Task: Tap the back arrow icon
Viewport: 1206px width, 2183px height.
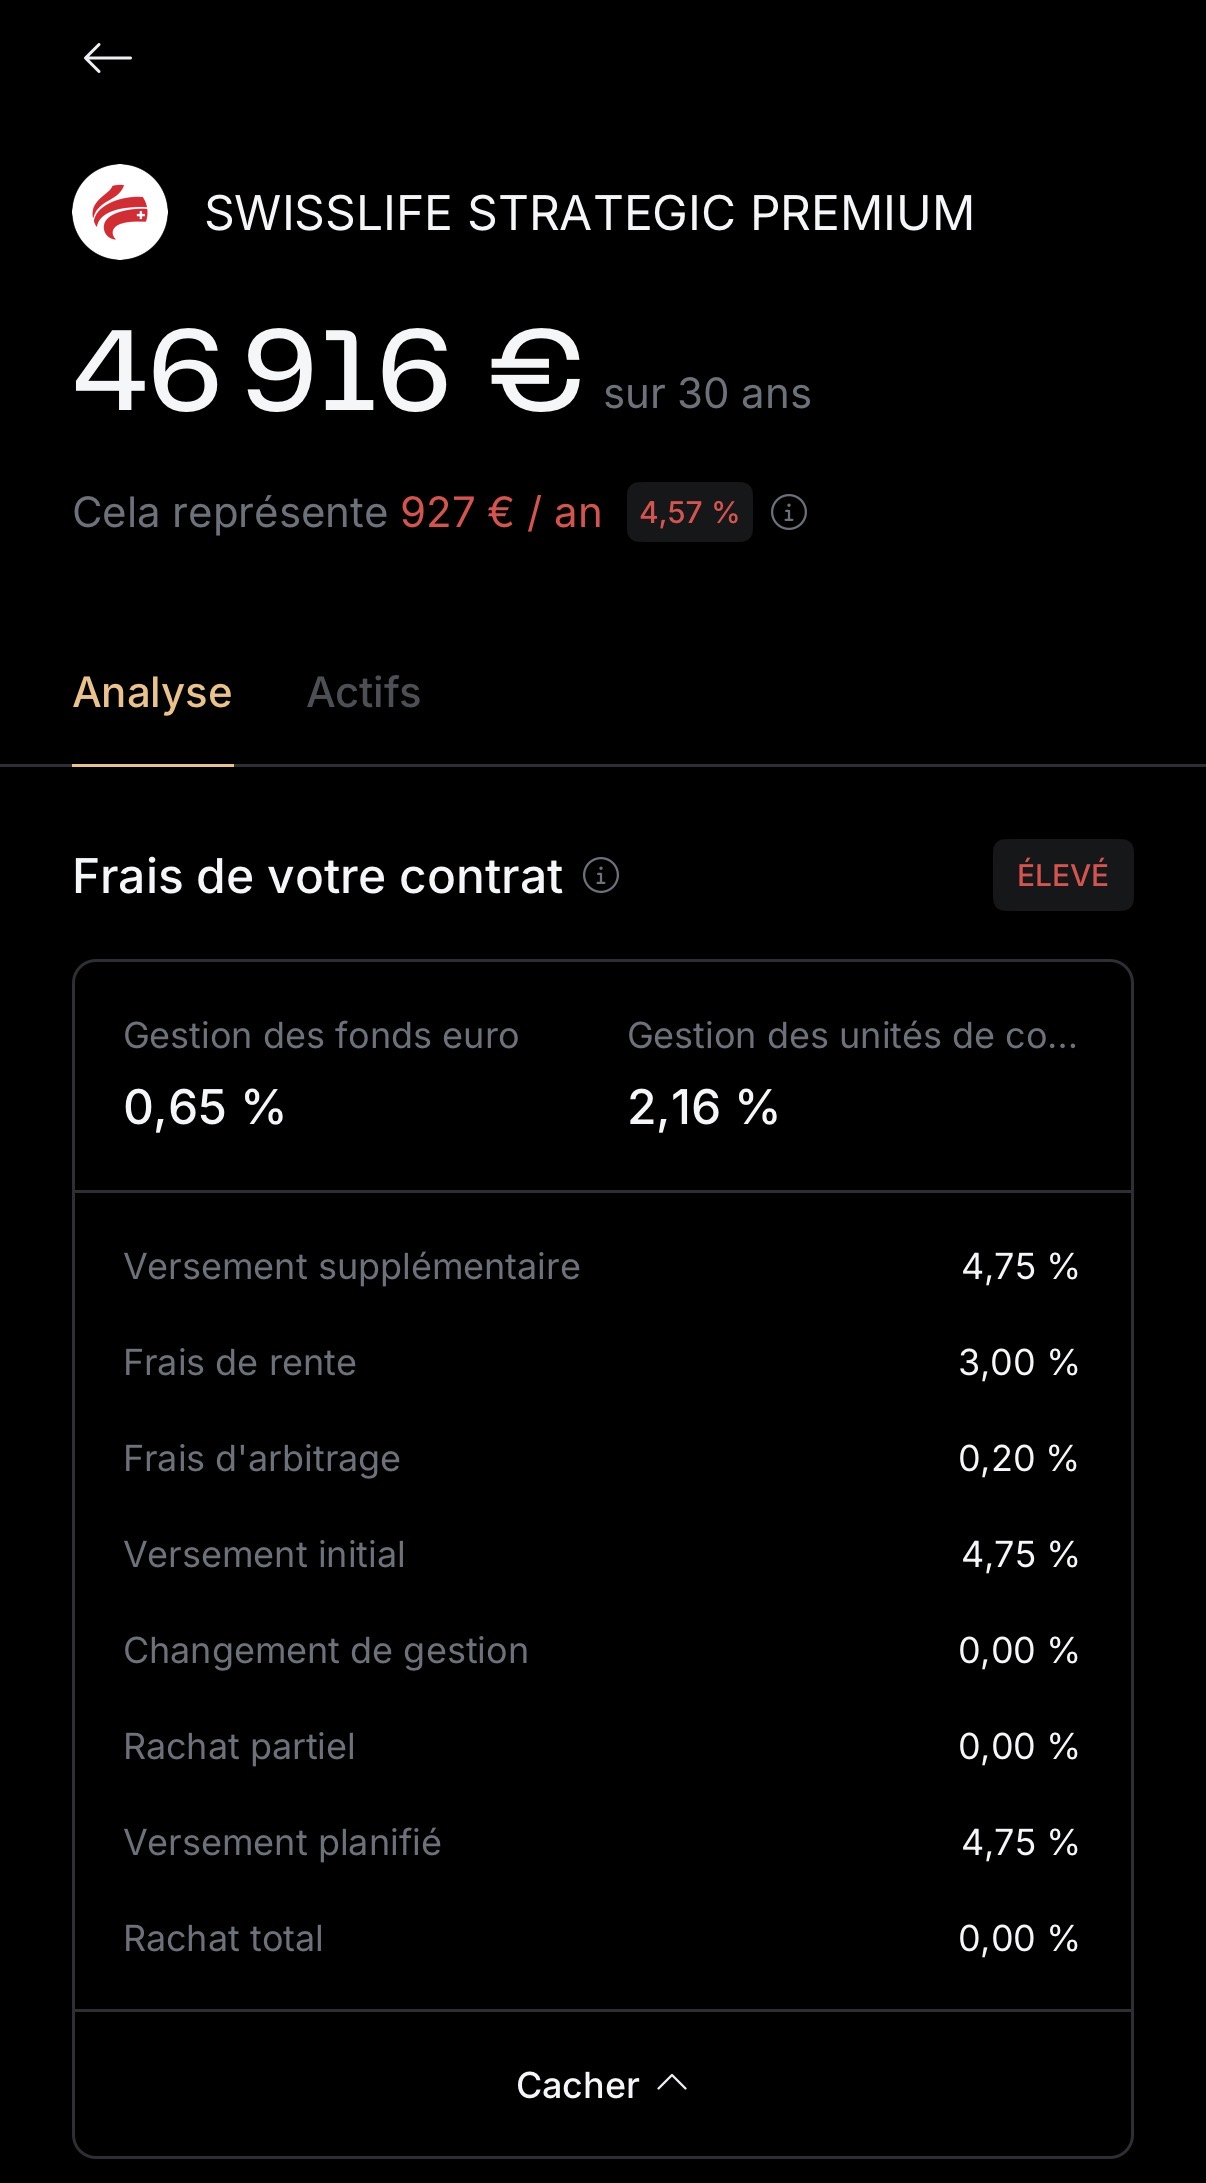Action: click(x=108, y=58)
